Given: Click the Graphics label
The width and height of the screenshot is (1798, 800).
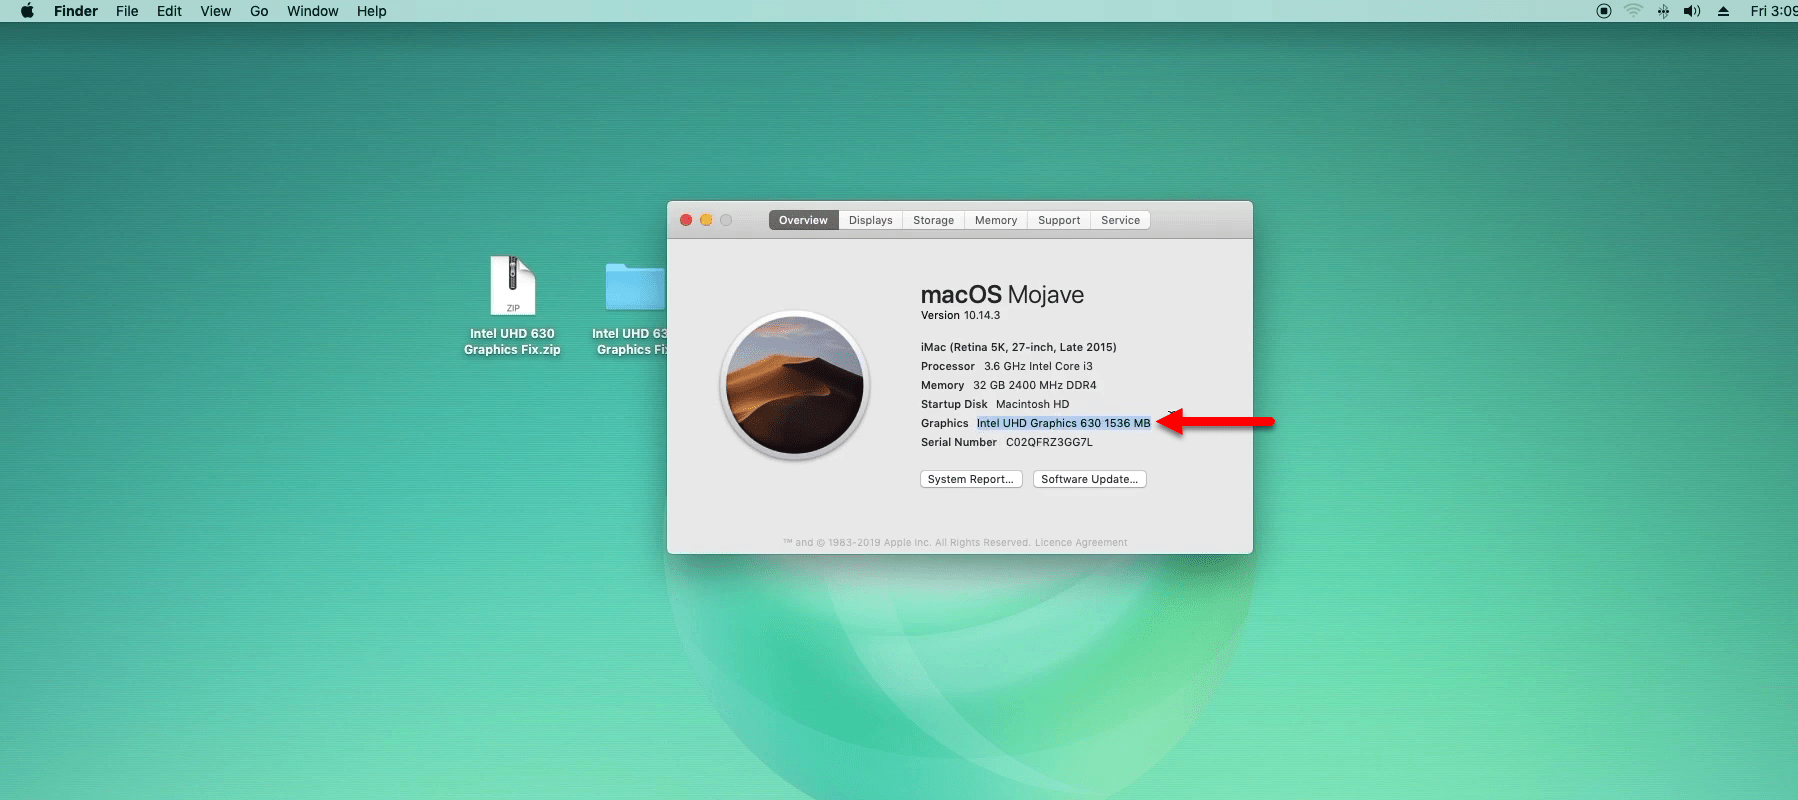Looking at the screenshot, I should point(944,424).
